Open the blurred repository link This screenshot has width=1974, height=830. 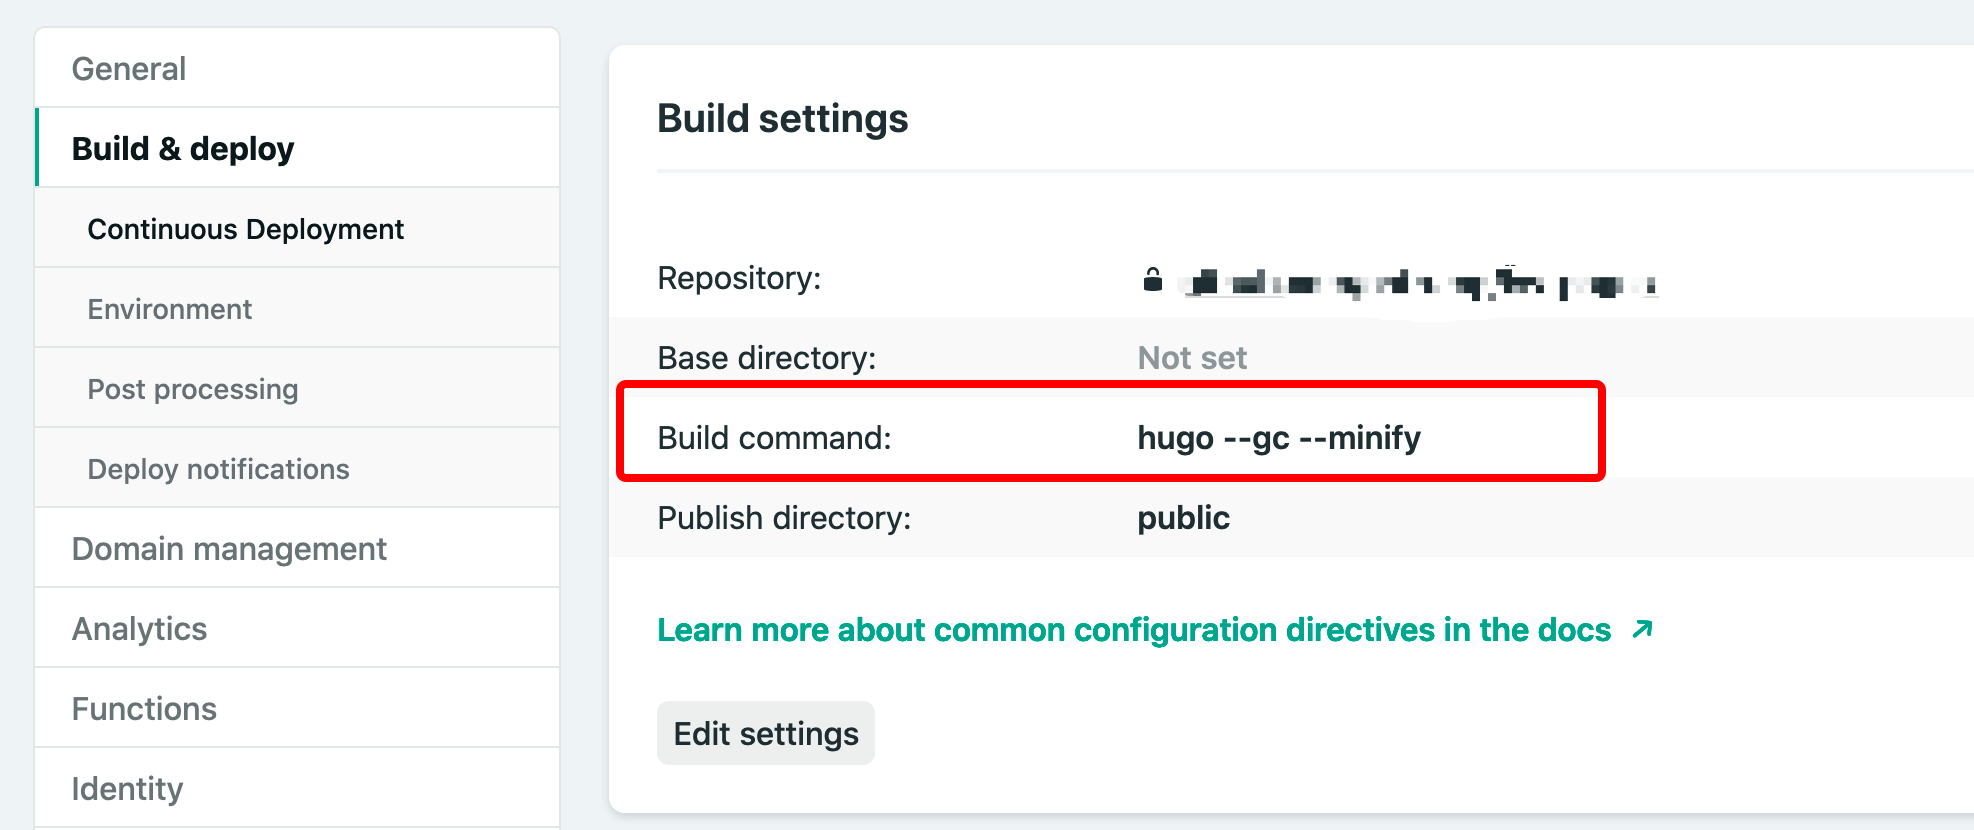[x=1420, y=284]
